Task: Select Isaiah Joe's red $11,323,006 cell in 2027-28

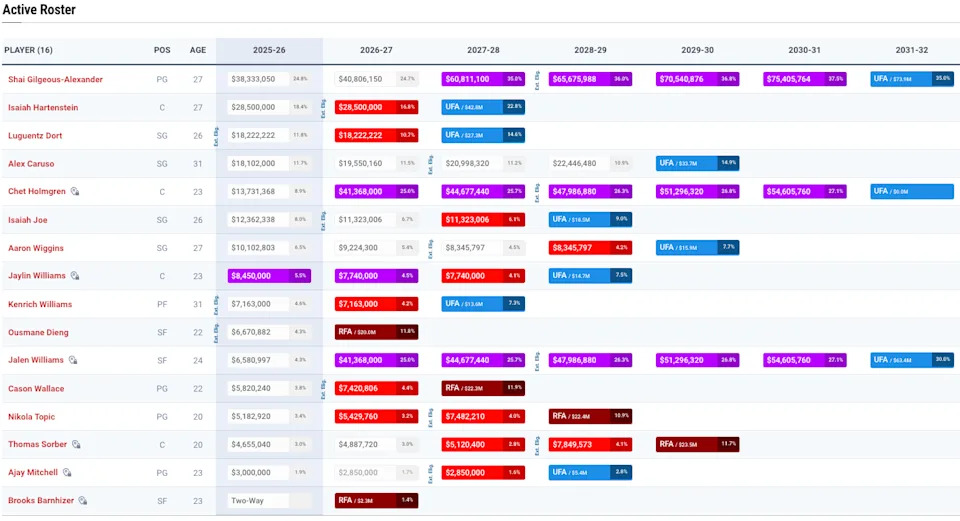Action: pyautogui.click(x=483, y=220)
